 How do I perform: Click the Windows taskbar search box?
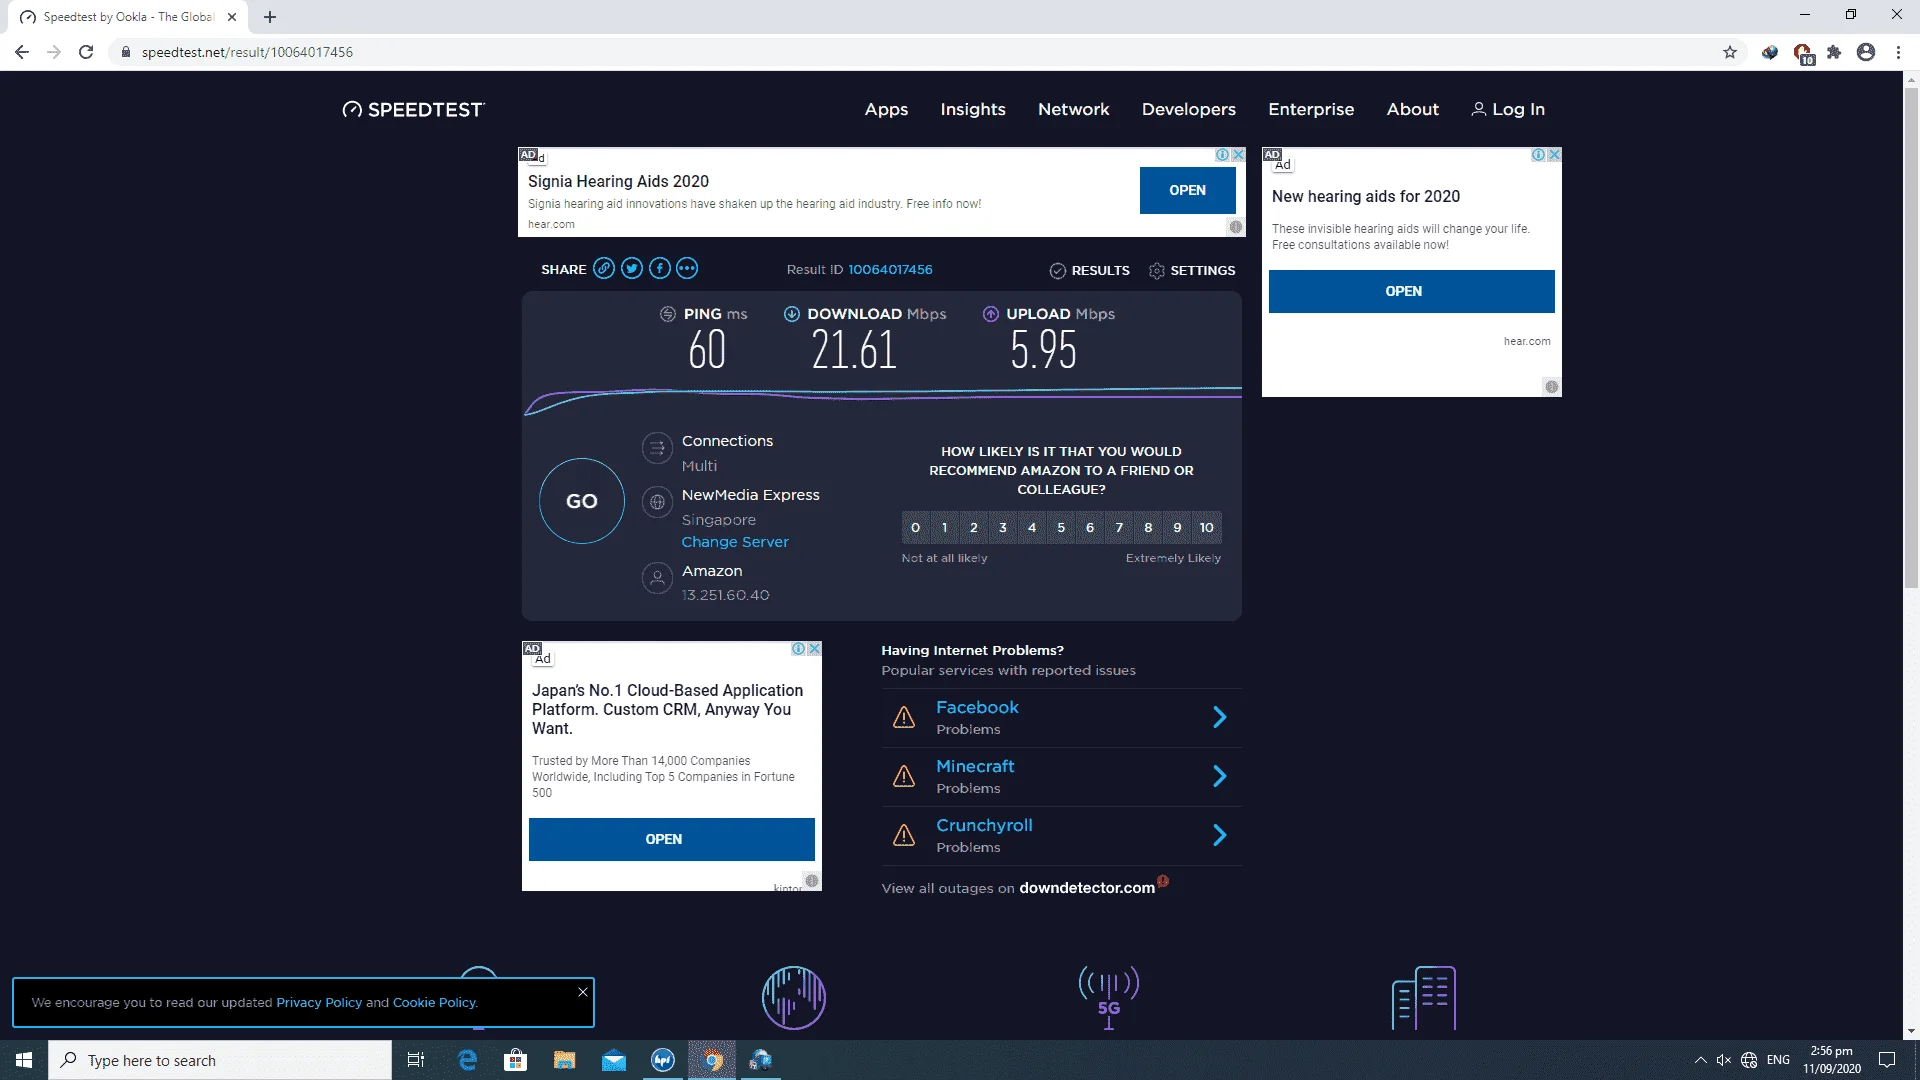(220, 1060)
